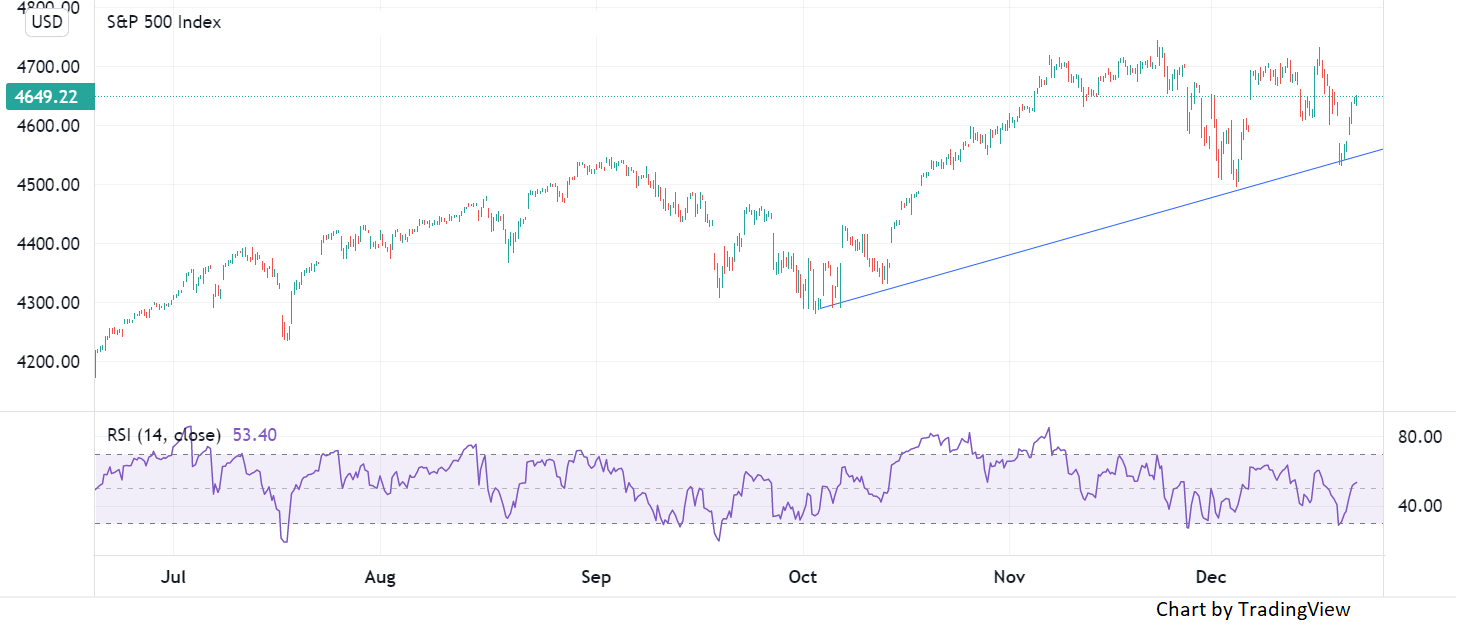Click the 40.00 RSI scale label

tap(1420, 506)
